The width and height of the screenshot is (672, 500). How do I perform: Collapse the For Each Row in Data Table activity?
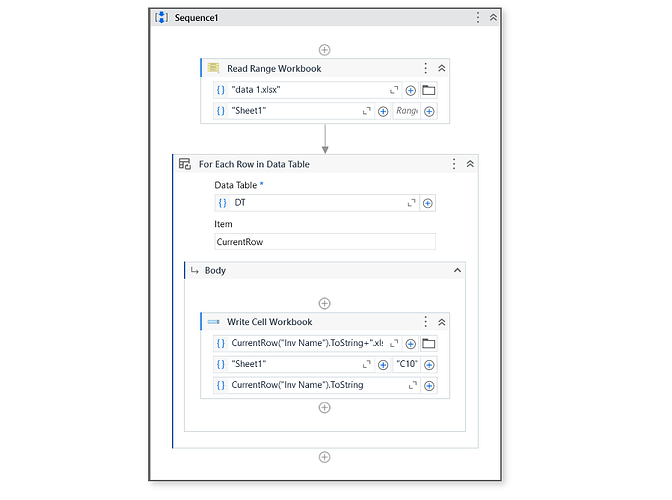point(470,164)
